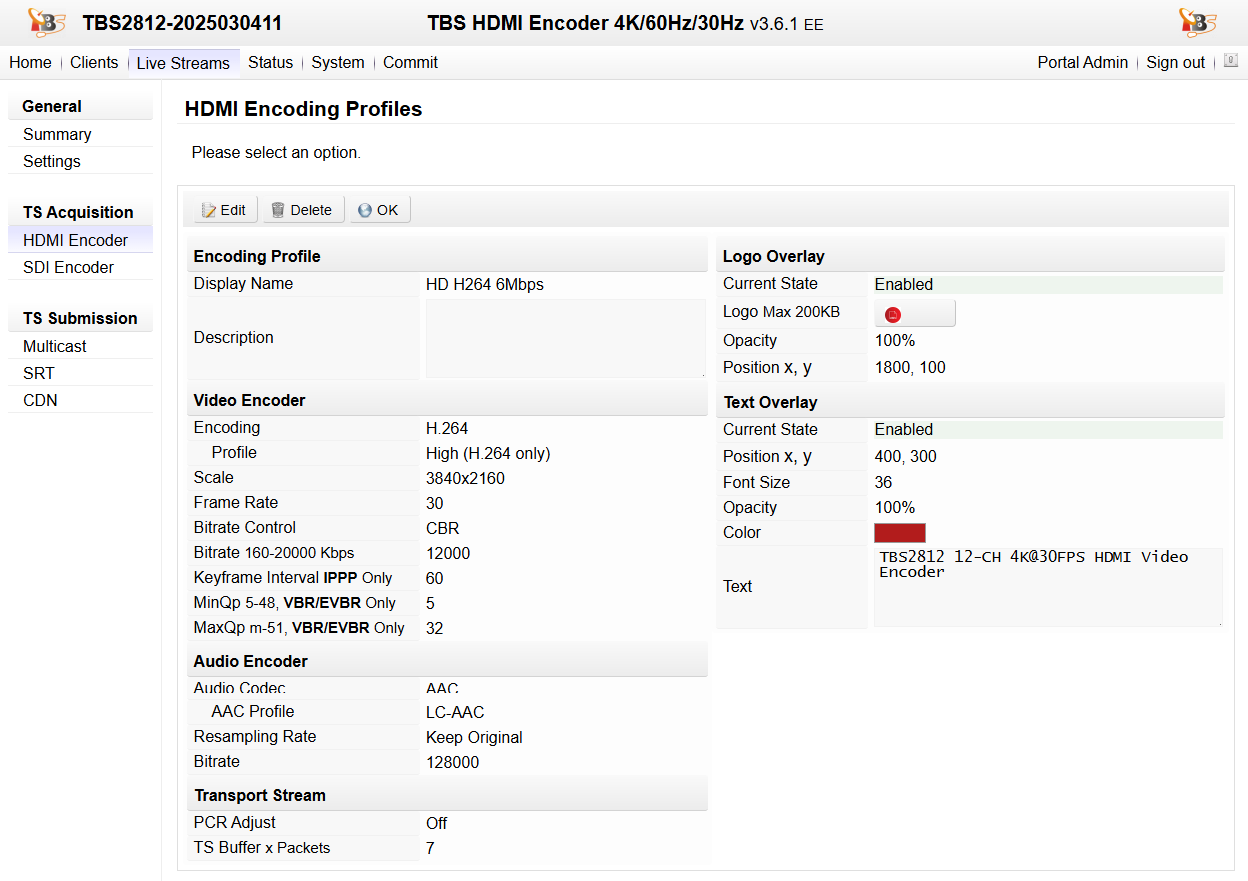
Task: Go to the Status menu
Action: [x=270, y=62]
